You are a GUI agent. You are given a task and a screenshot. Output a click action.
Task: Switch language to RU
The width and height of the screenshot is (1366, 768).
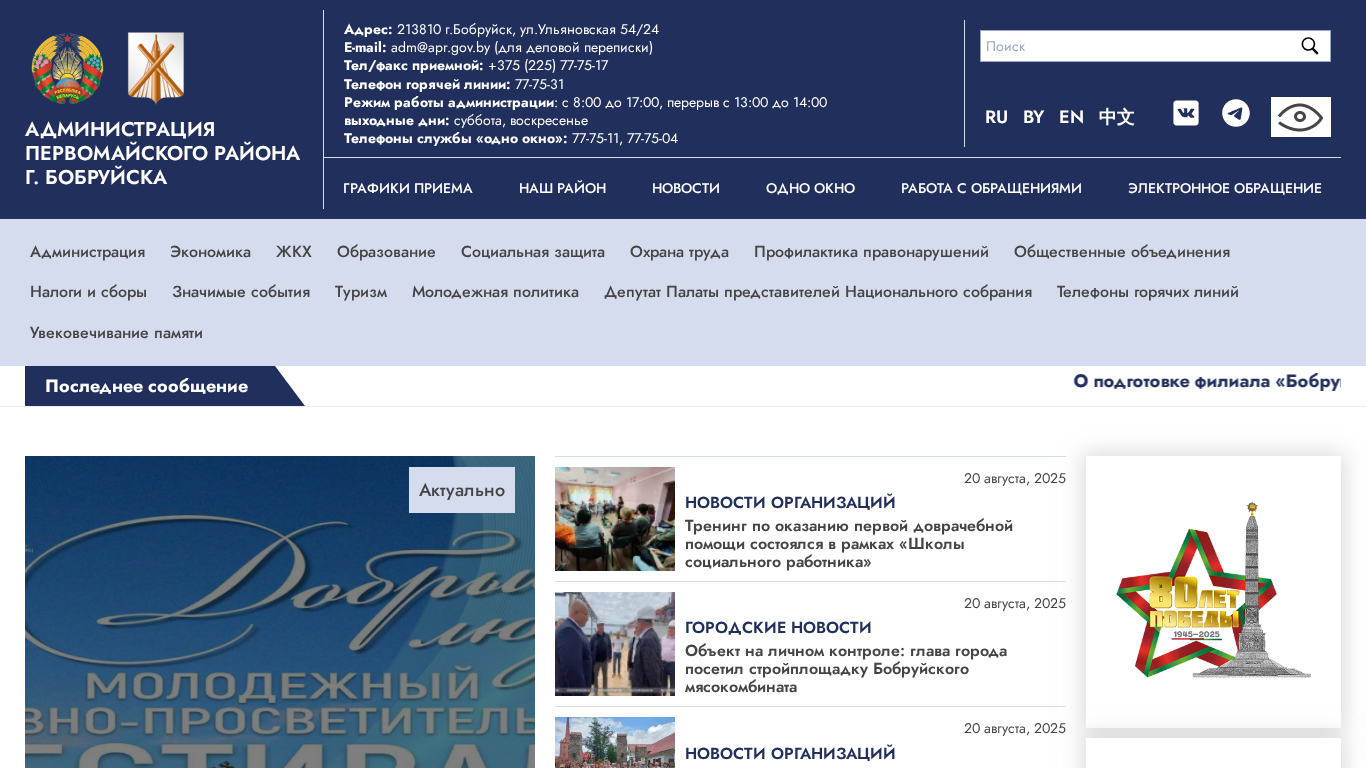coord(996,117)
